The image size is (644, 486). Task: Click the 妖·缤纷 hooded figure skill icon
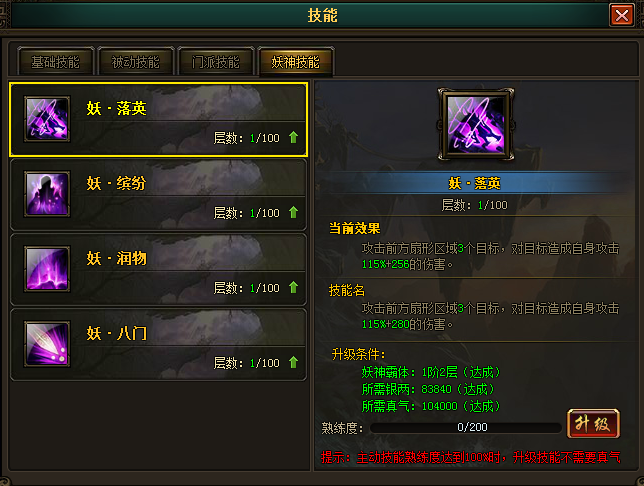pos(47,194)
